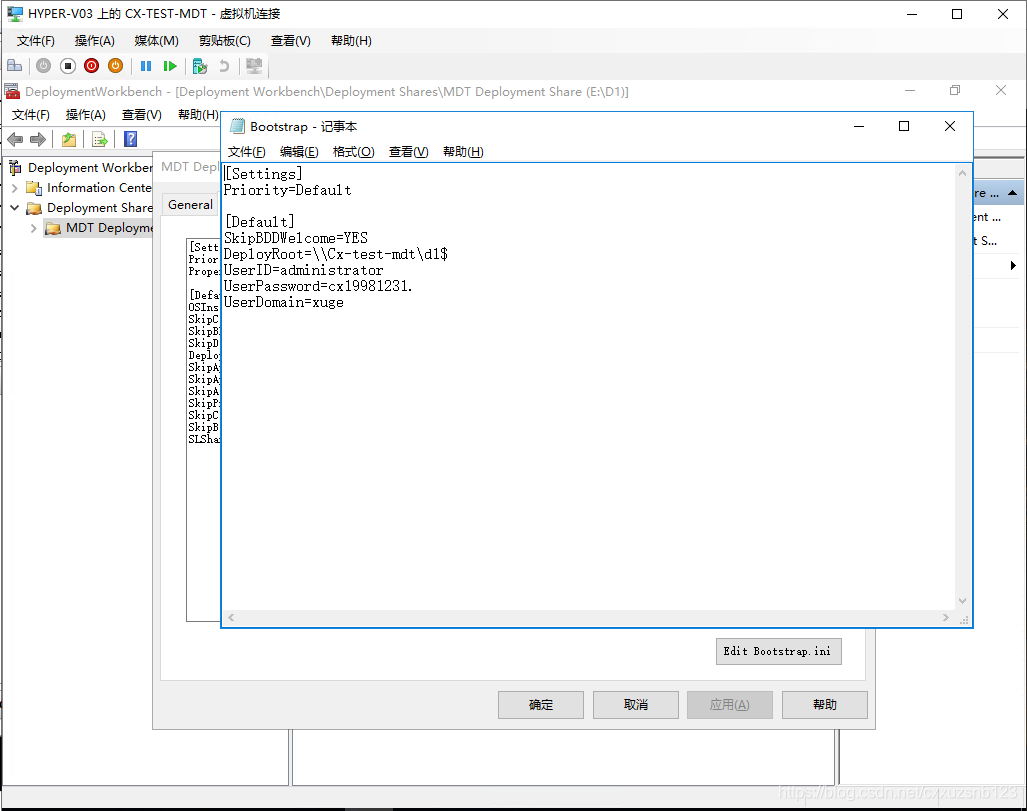Click the Revert checkpoint icon
The image size is (1027, 811).
click(224, 66)
